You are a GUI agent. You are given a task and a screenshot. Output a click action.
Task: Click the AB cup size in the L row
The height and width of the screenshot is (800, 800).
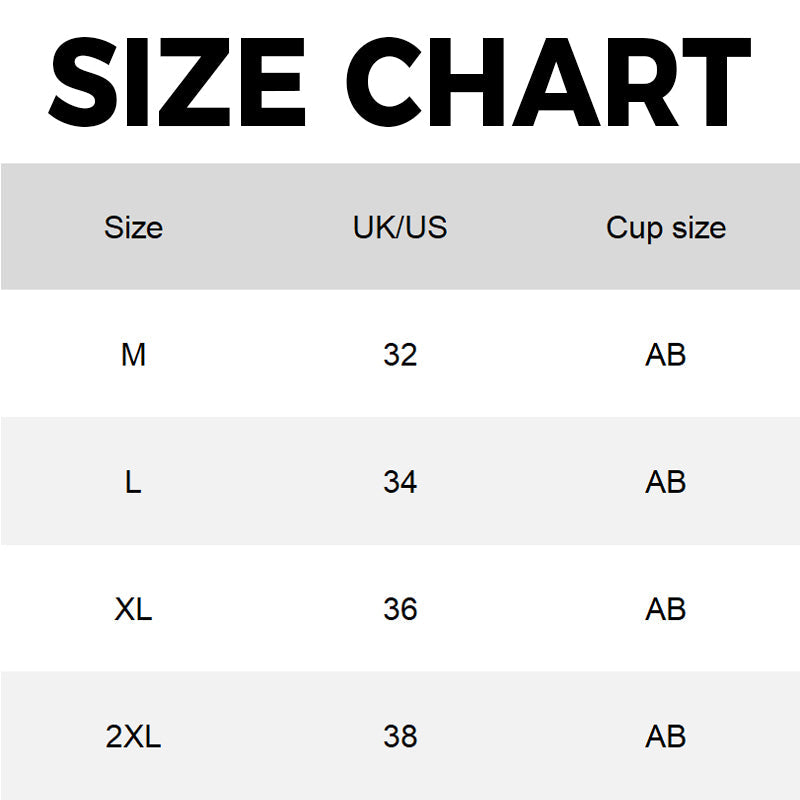[666, 482]
